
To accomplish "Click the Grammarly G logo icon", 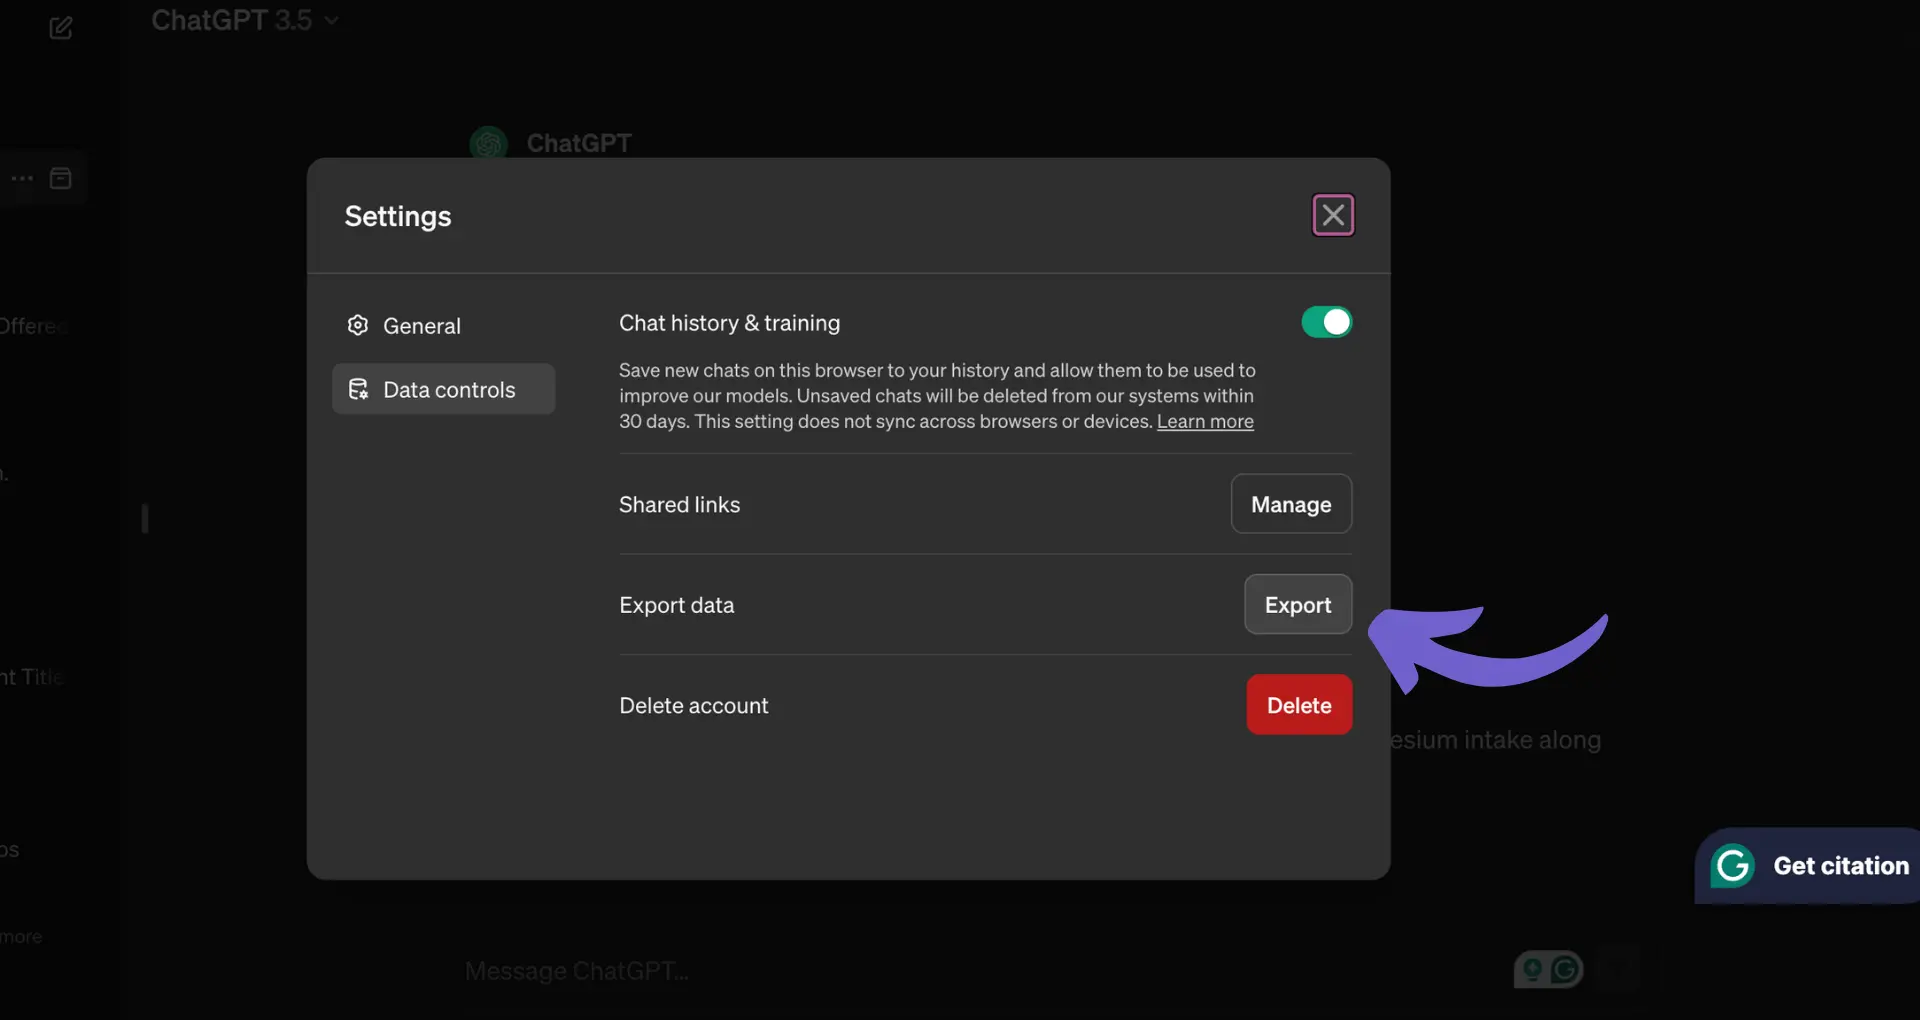I will pyautogui.click(x=1733, y=866).
